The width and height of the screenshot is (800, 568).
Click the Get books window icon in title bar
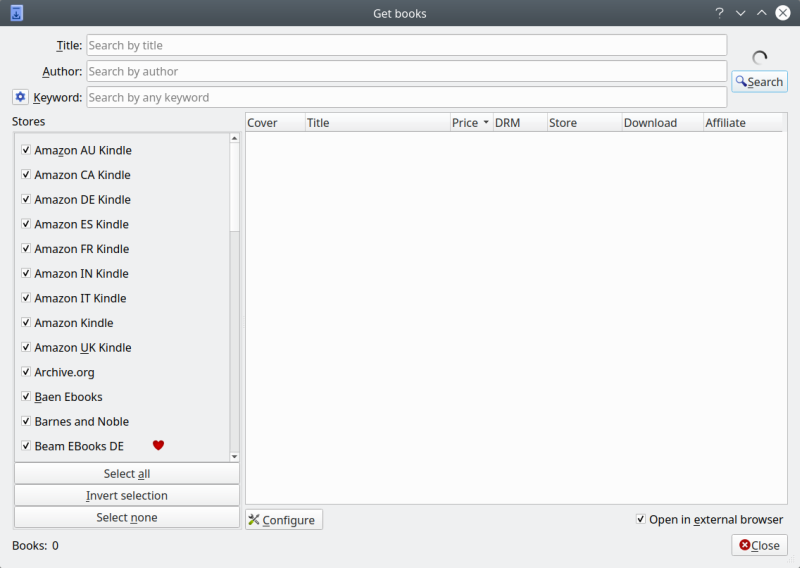pos(16,13)
